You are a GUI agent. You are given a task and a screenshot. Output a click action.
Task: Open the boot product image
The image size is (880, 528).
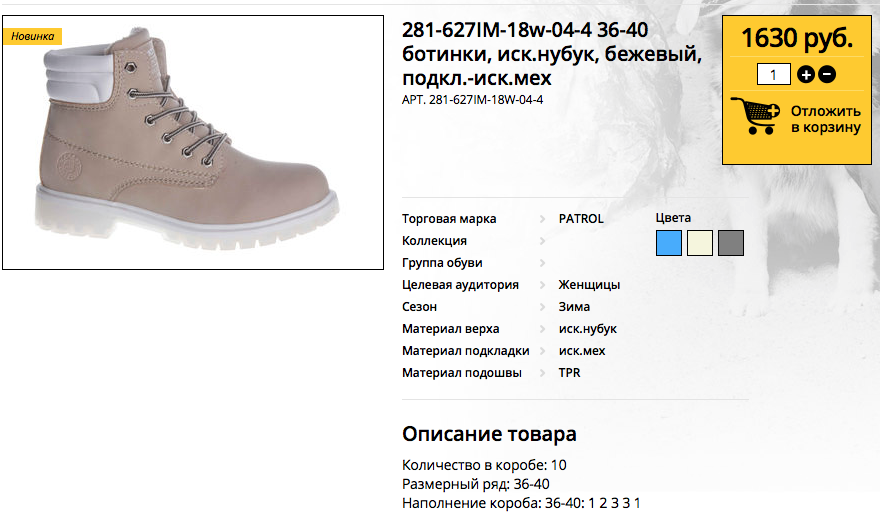pos(193,143)
